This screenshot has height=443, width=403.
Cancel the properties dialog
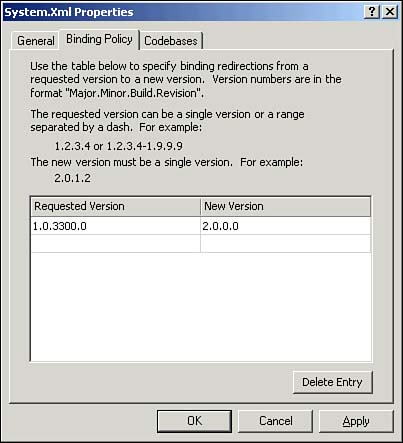tap(276, 421)
